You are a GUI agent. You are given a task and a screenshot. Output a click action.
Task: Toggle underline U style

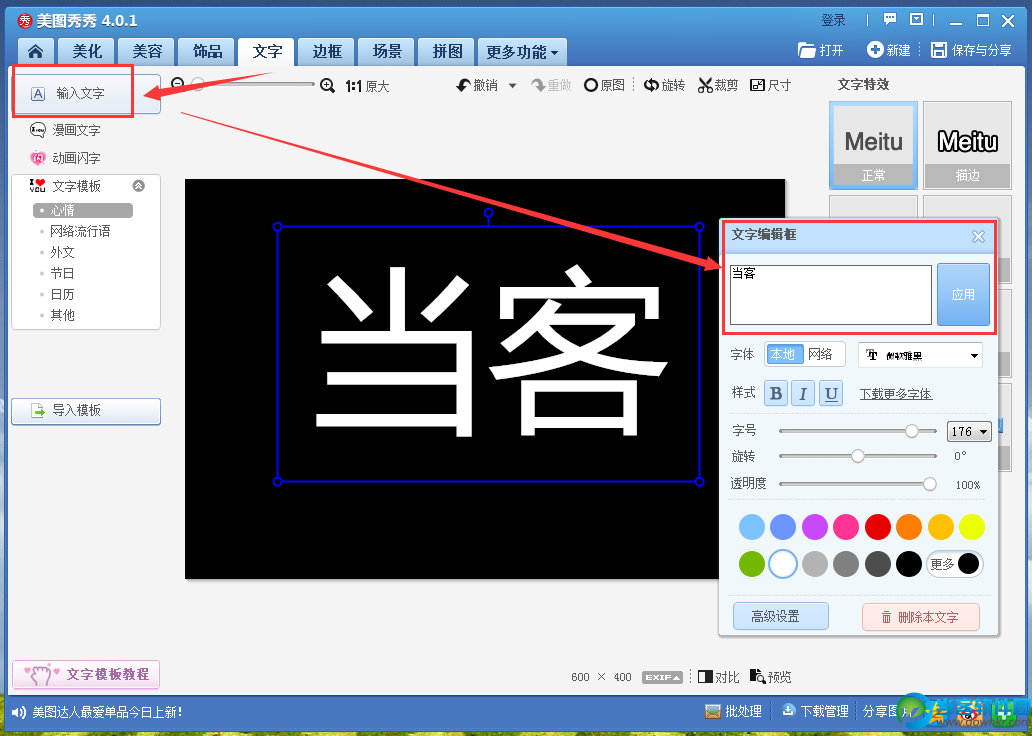pyautogui.click(x=831, y=394)
